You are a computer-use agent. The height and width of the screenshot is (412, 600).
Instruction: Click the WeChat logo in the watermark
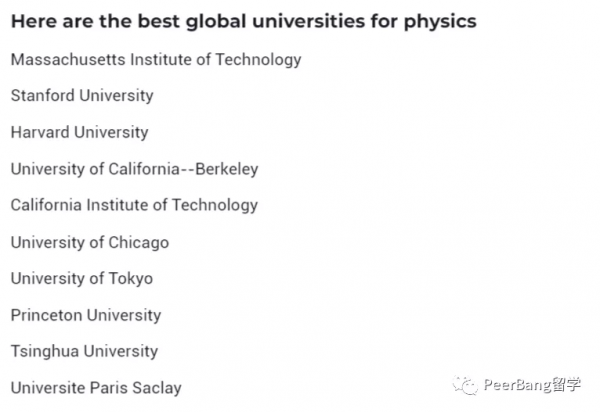(x=465, y=387)
